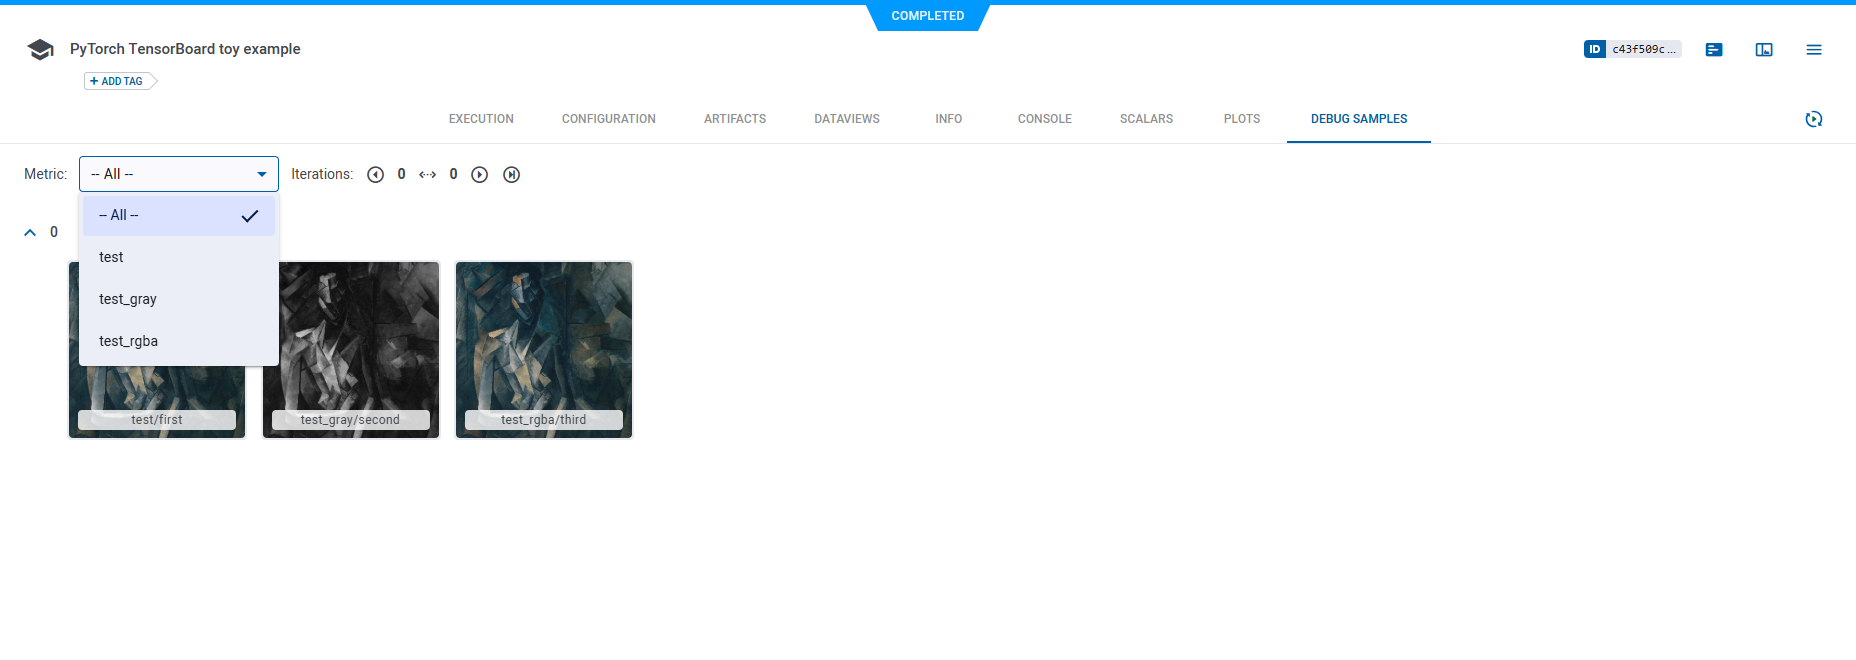The width and height of the screenshot is (1856, 660).
Task: Jump to the latest iteration icon
Action: (512, 175)
